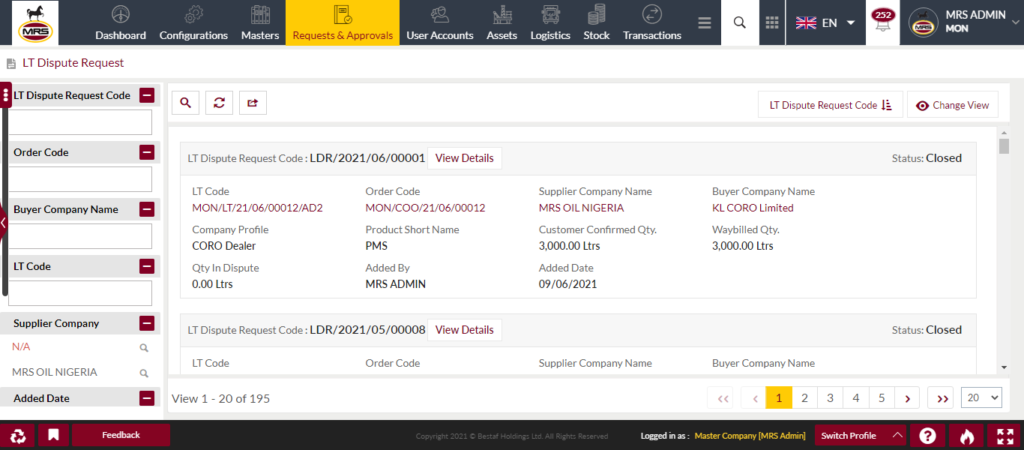This screenshot has height=450, width=1024.
Task: Collapse the Added Date filter
Action: click(x=147, y=398)
